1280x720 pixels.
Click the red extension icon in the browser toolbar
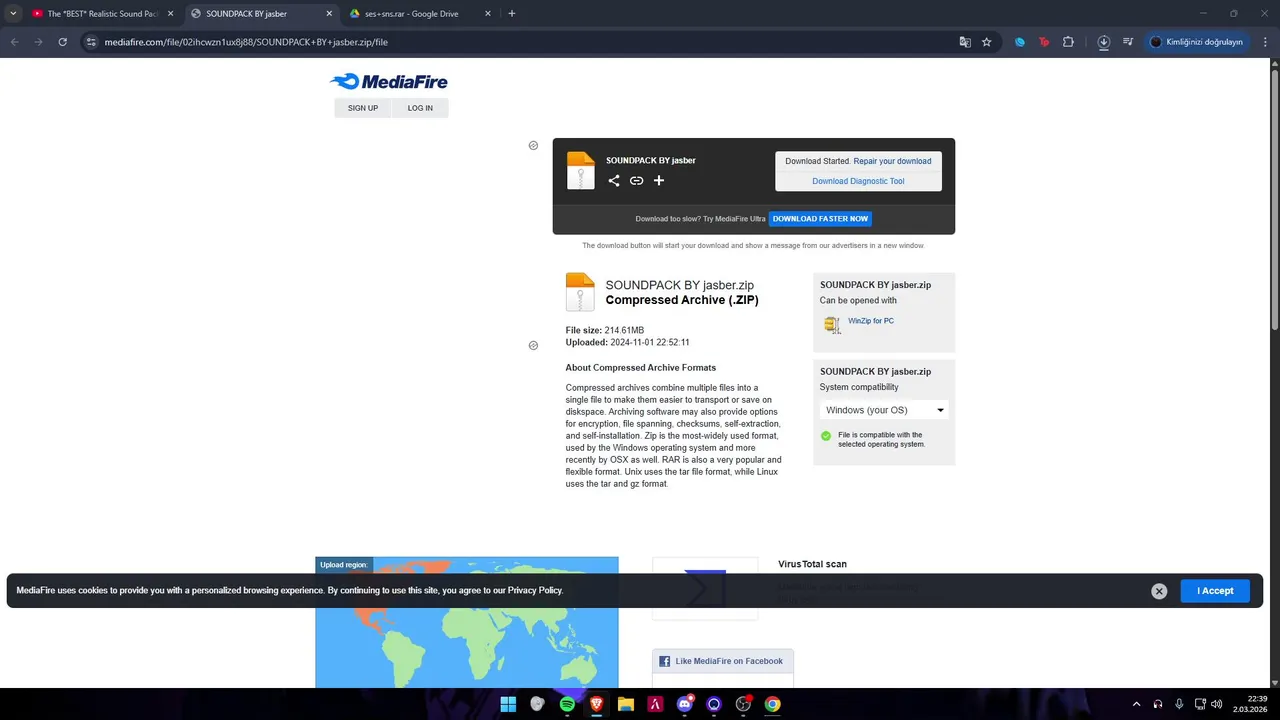1044,42
